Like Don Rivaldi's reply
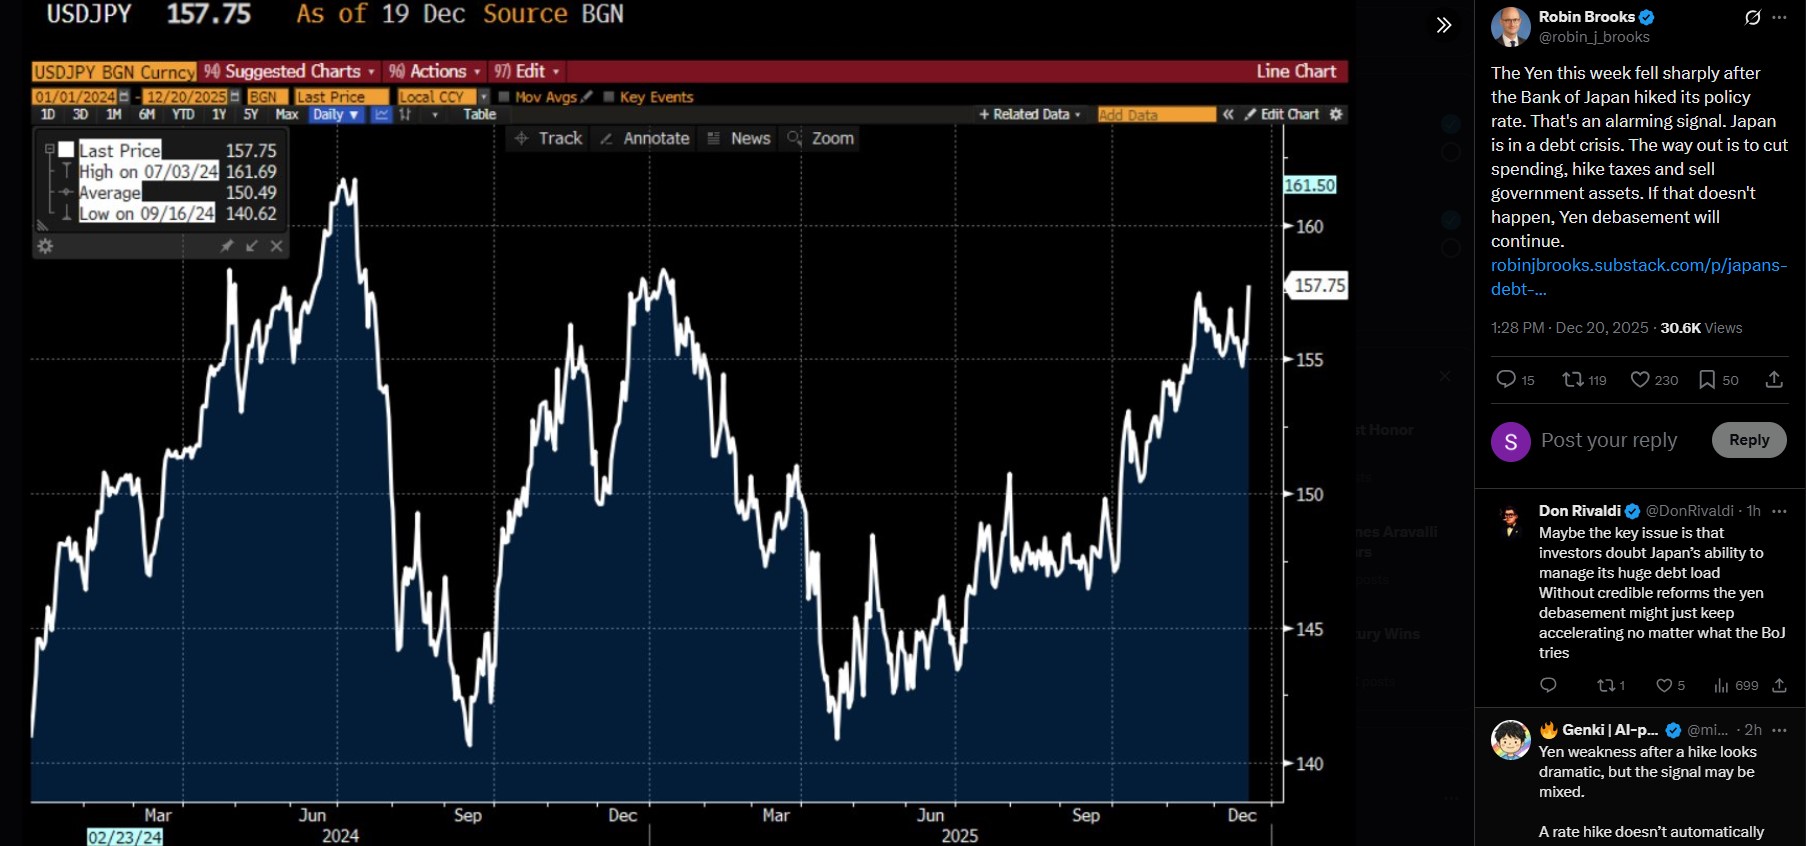 1664,685
